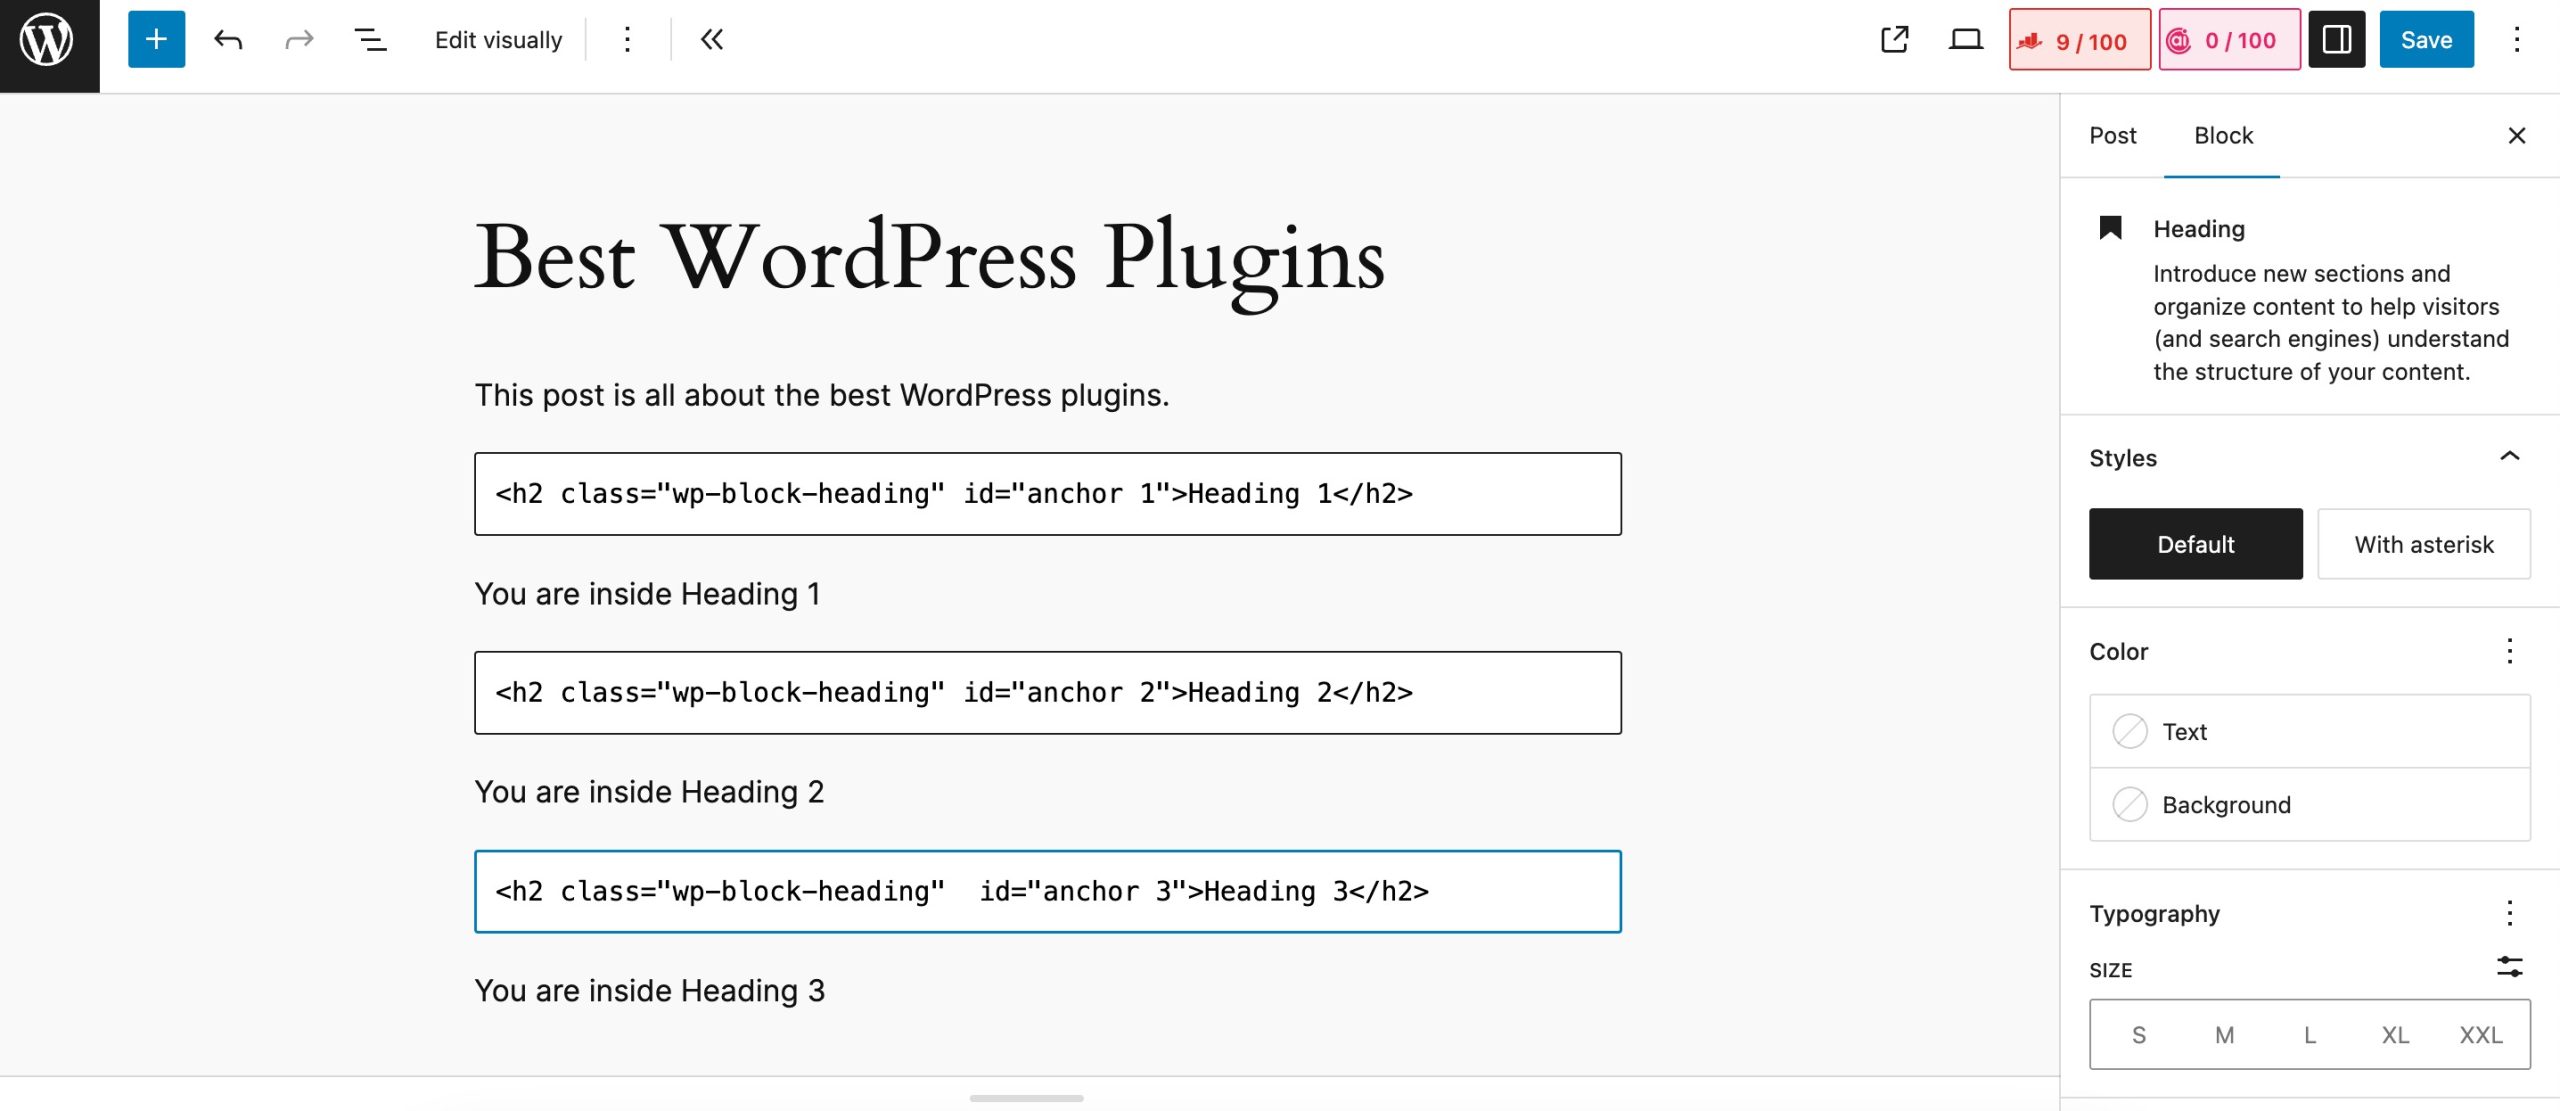Choose font size L
Image resolution: width=2560 pixels, height=1111 pixels.
2310,1035
